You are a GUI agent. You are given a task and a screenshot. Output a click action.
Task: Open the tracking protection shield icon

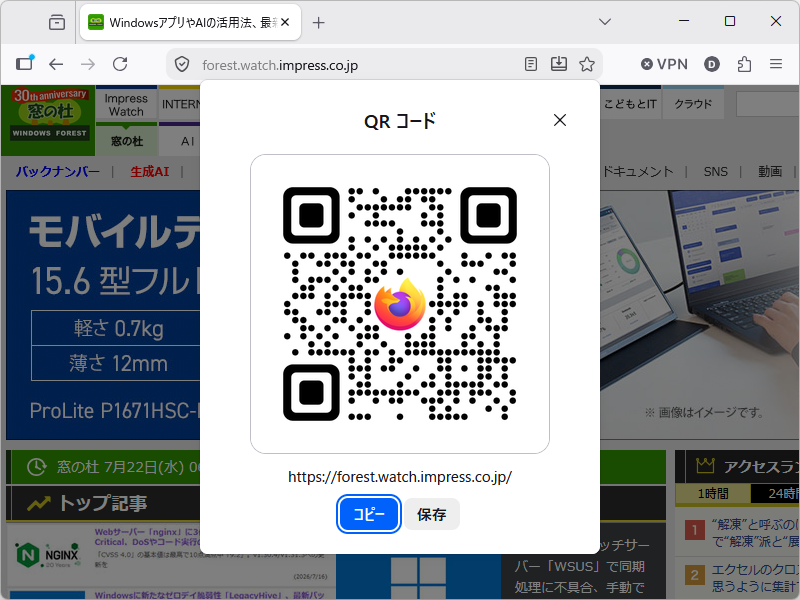coord(182,65)
